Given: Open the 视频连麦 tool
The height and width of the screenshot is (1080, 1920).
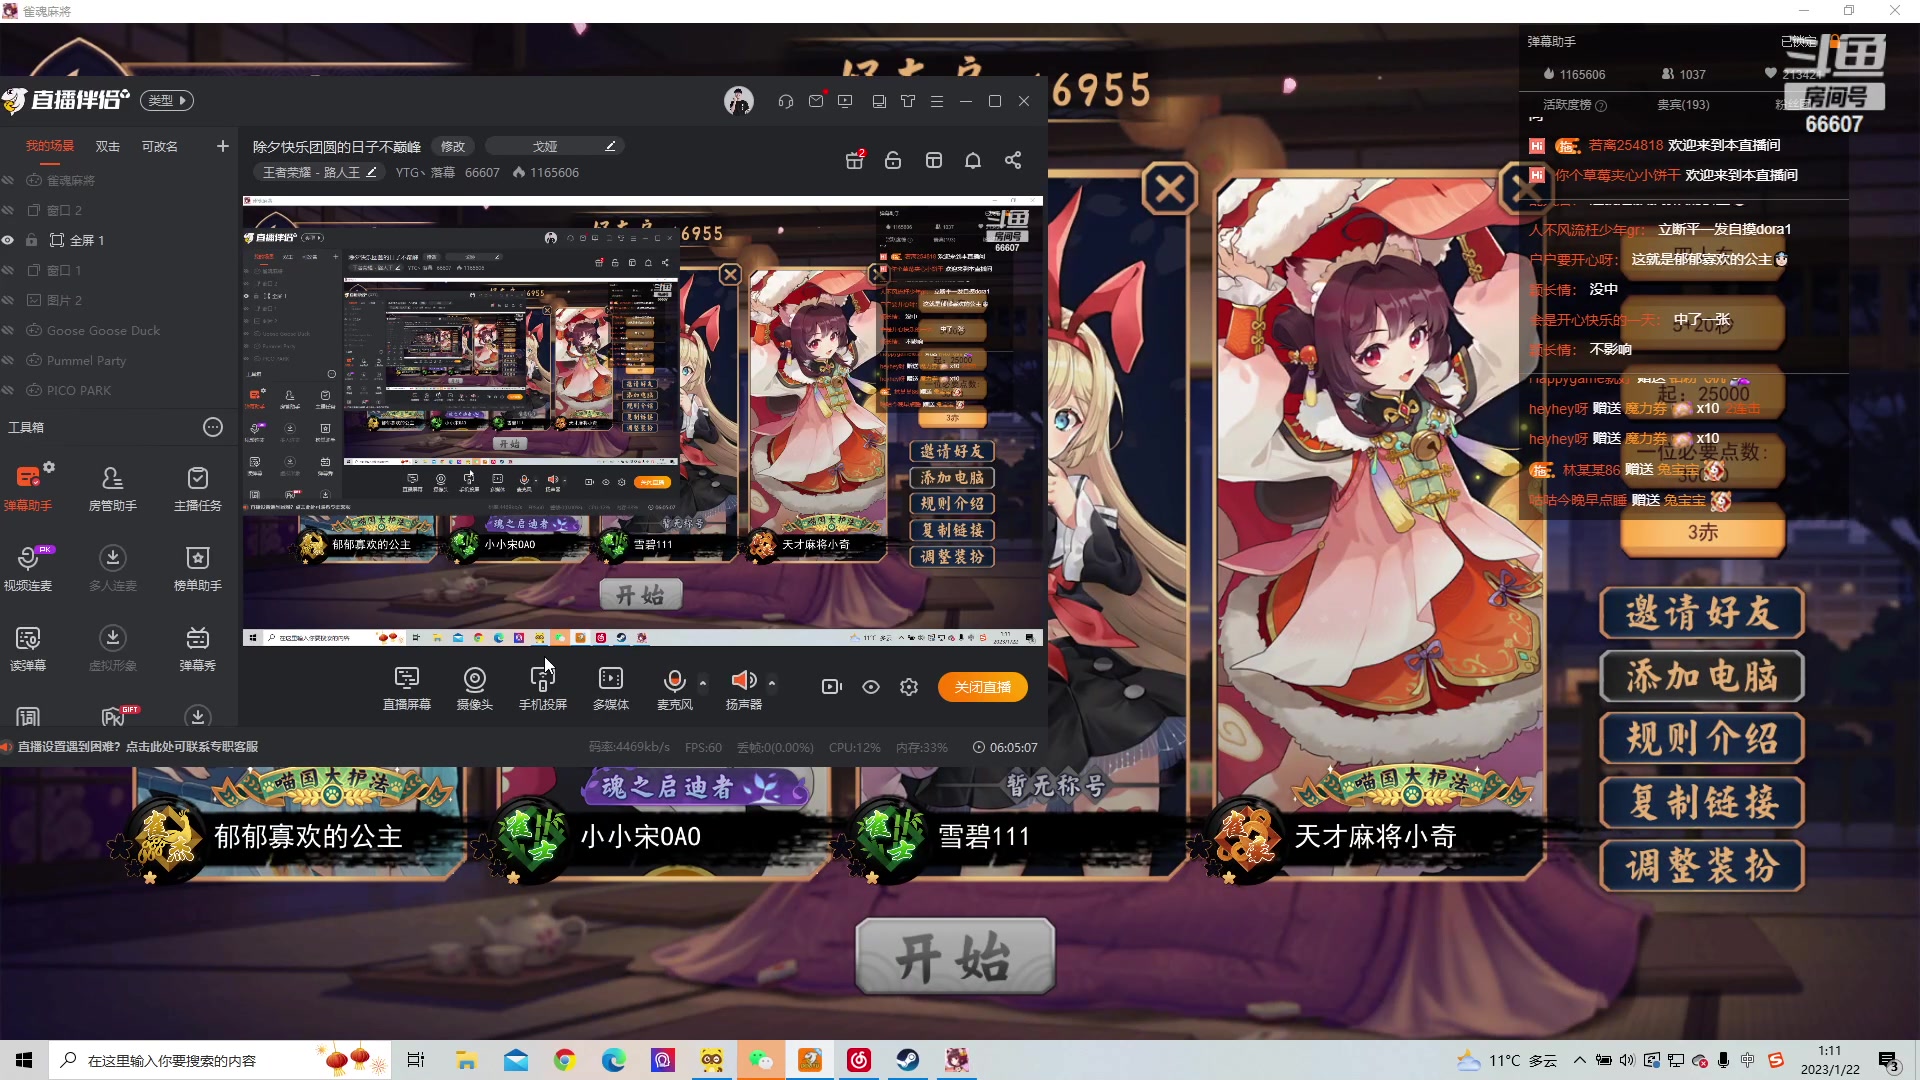Looking at the screenshot, I should pos(28,568).
